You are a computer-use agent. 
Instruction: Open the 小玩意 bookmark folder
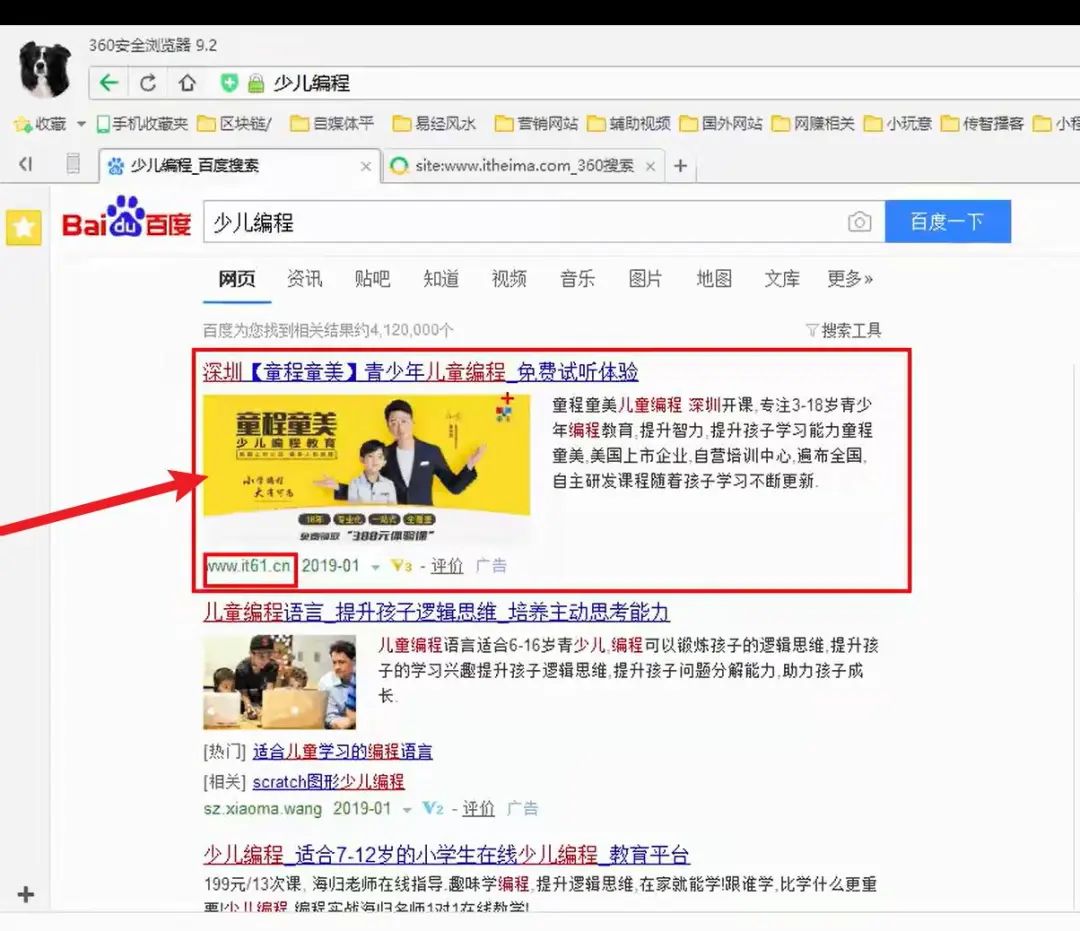898,124
